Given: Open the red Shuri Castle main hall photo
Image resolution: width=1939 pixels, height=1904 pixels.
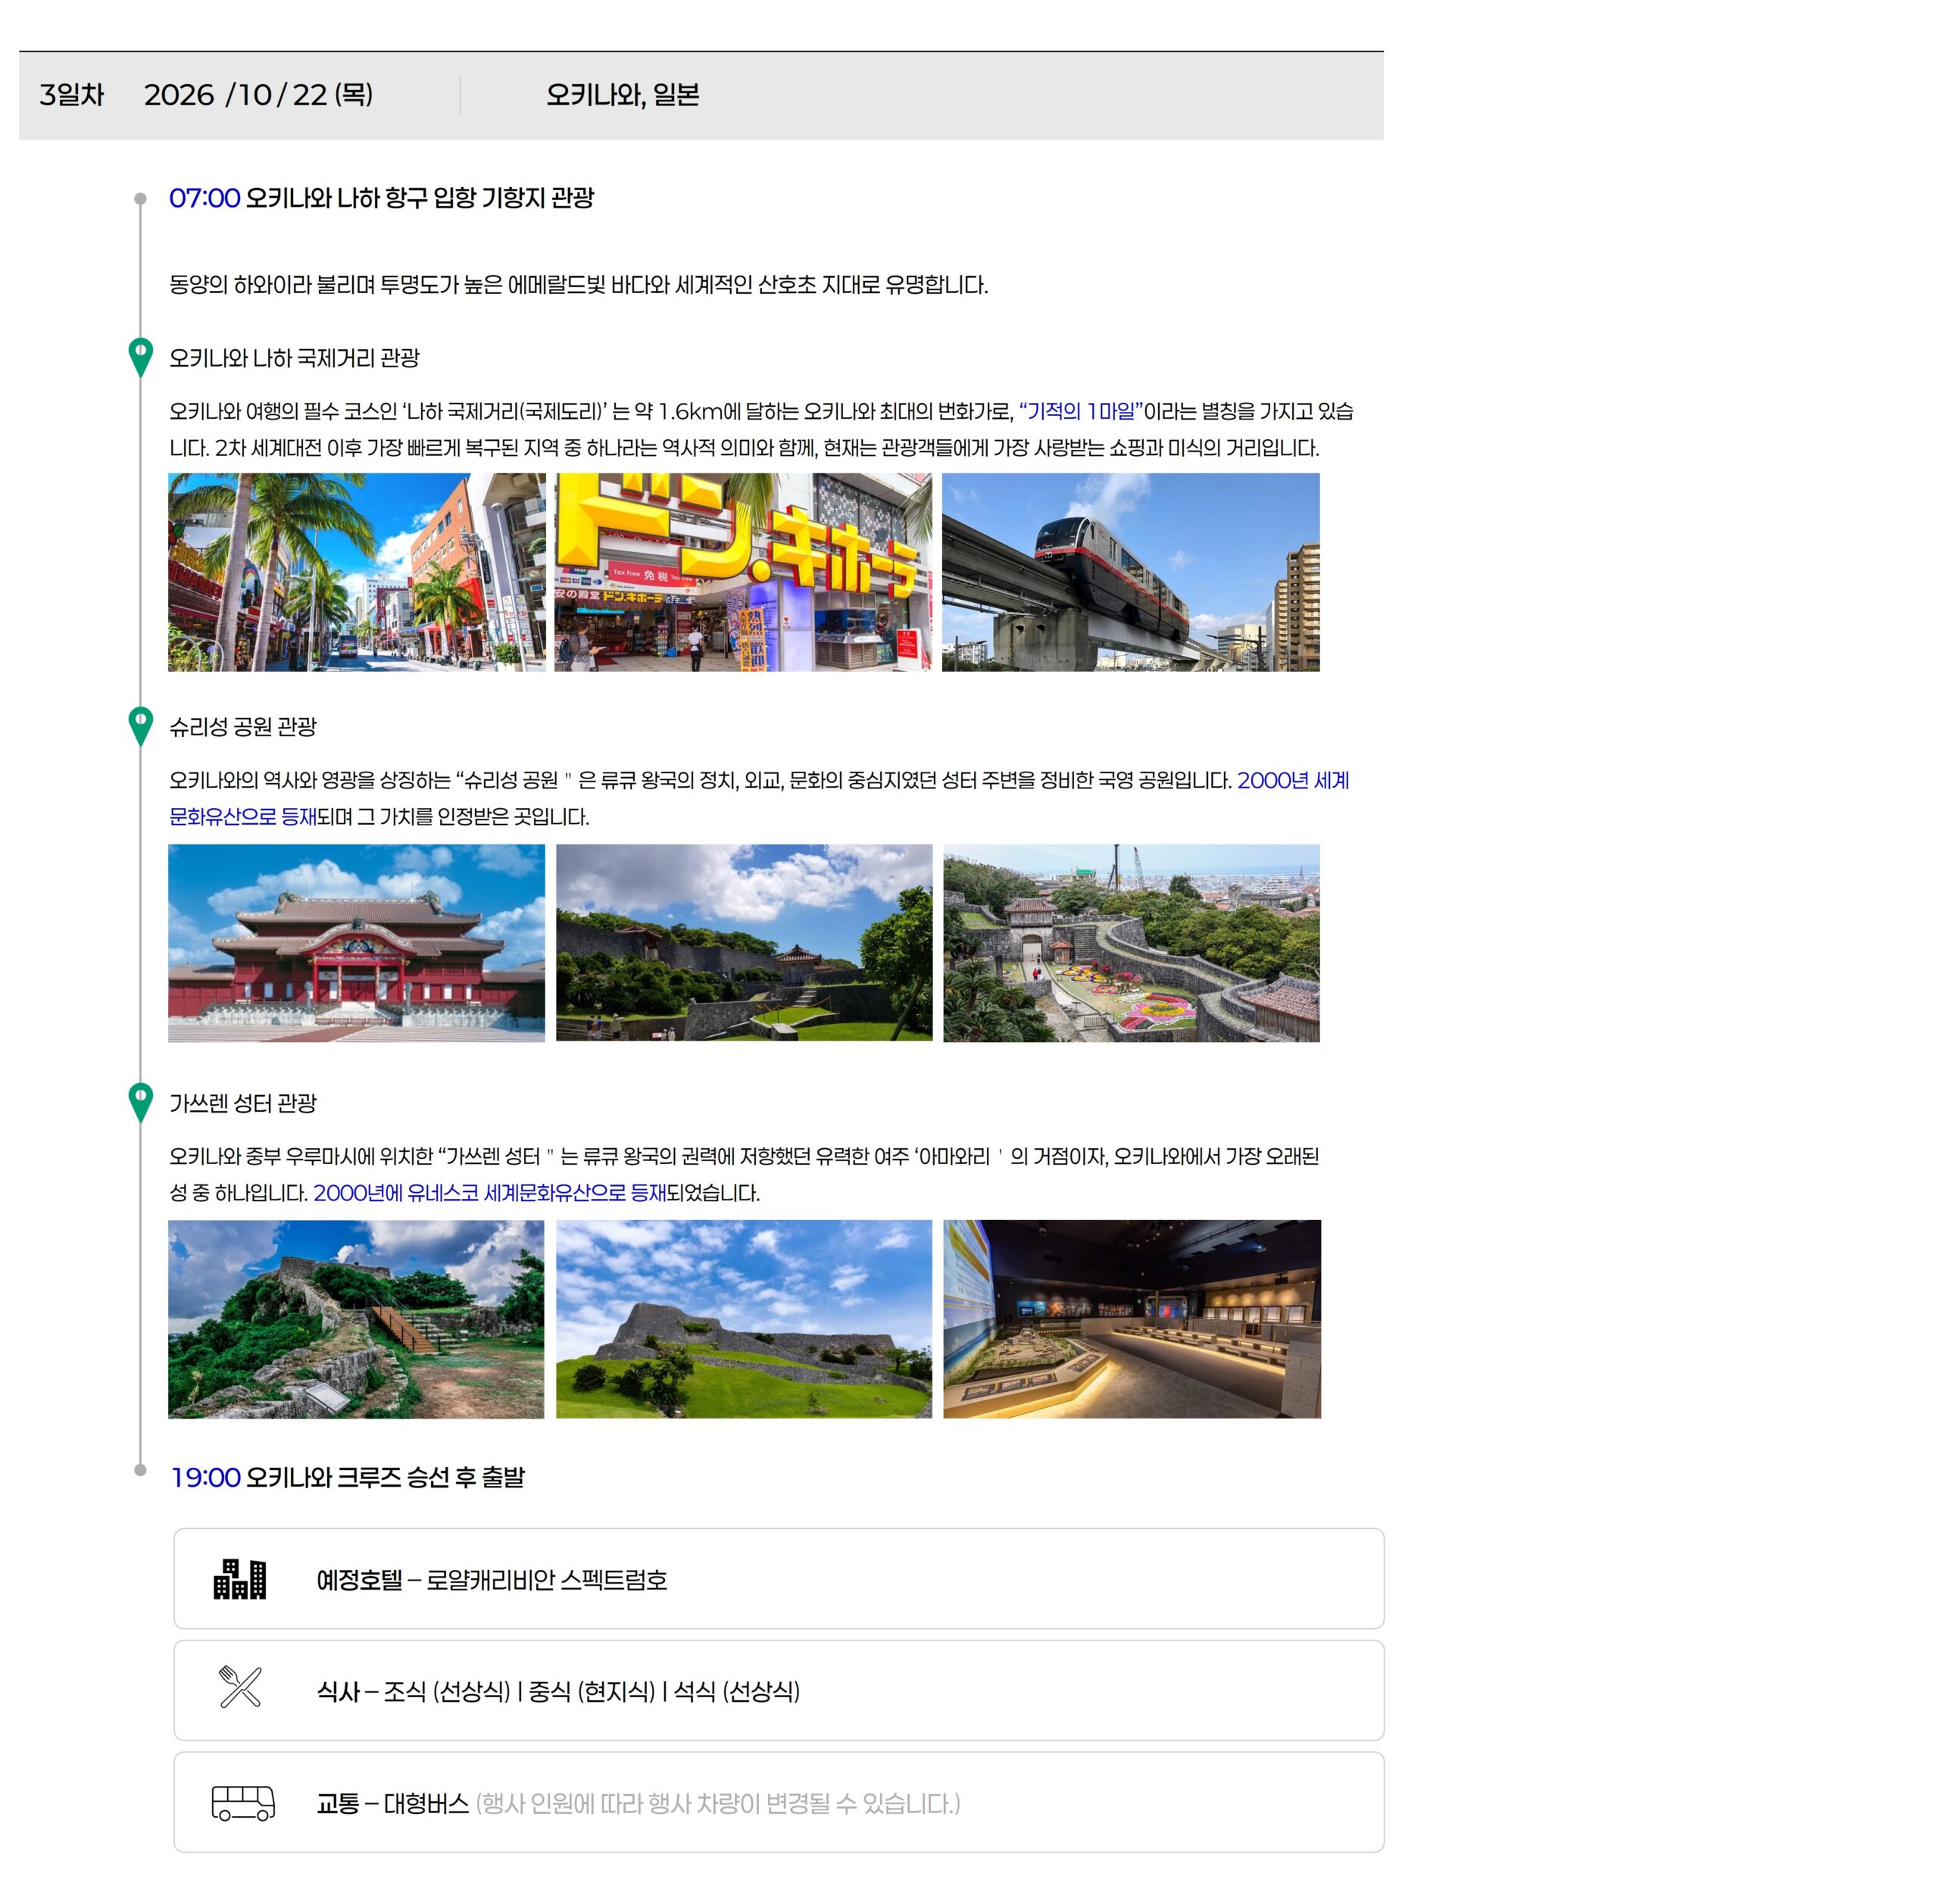Looking at the screenshot, I should (356, 942).
